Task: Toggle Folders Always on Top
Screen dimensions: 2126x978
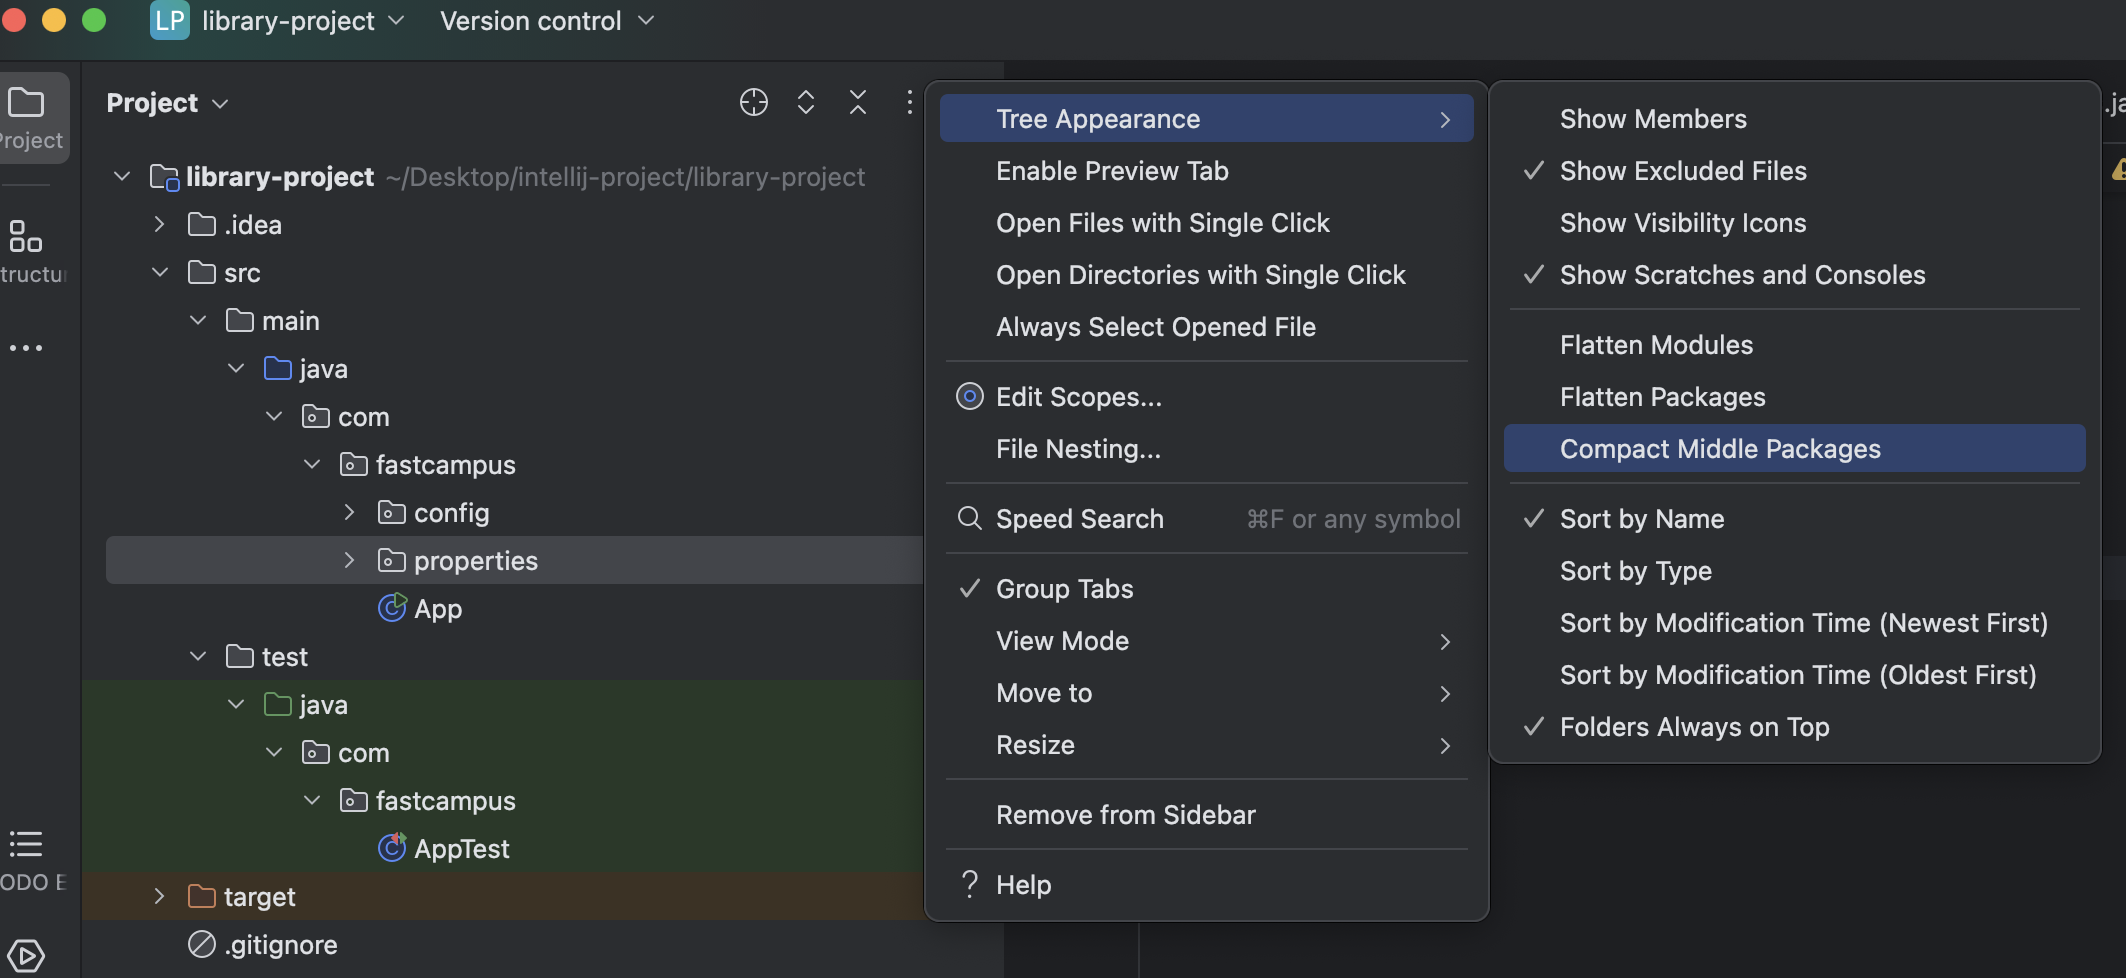Action: (x=1694, y=727)
